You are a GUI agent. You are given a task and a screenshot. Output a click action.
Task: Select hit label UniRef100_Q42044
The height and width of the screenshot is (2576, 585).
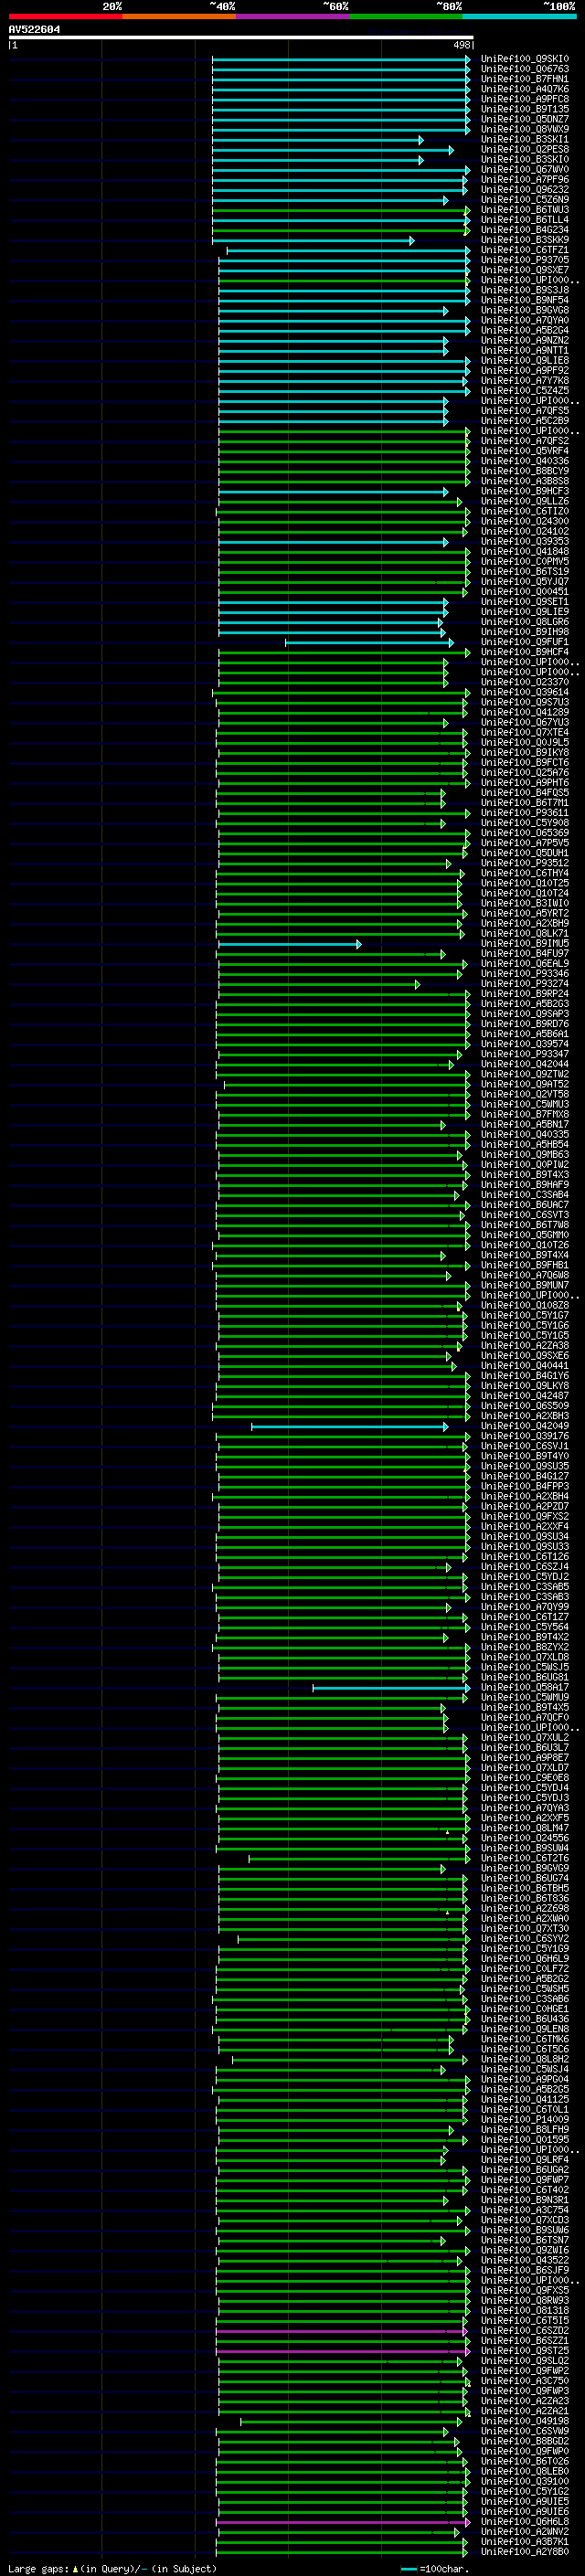[525, 1064]
